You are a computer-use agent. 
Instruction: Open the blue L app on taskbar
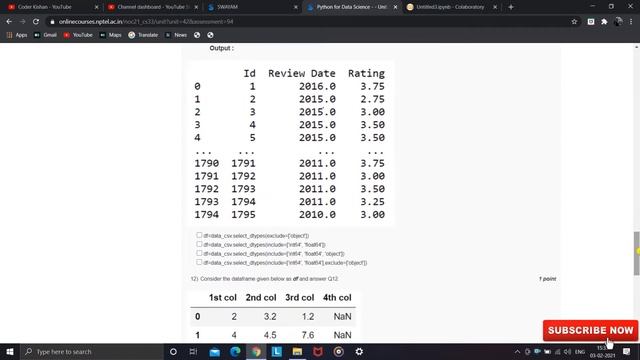[277, 351]
